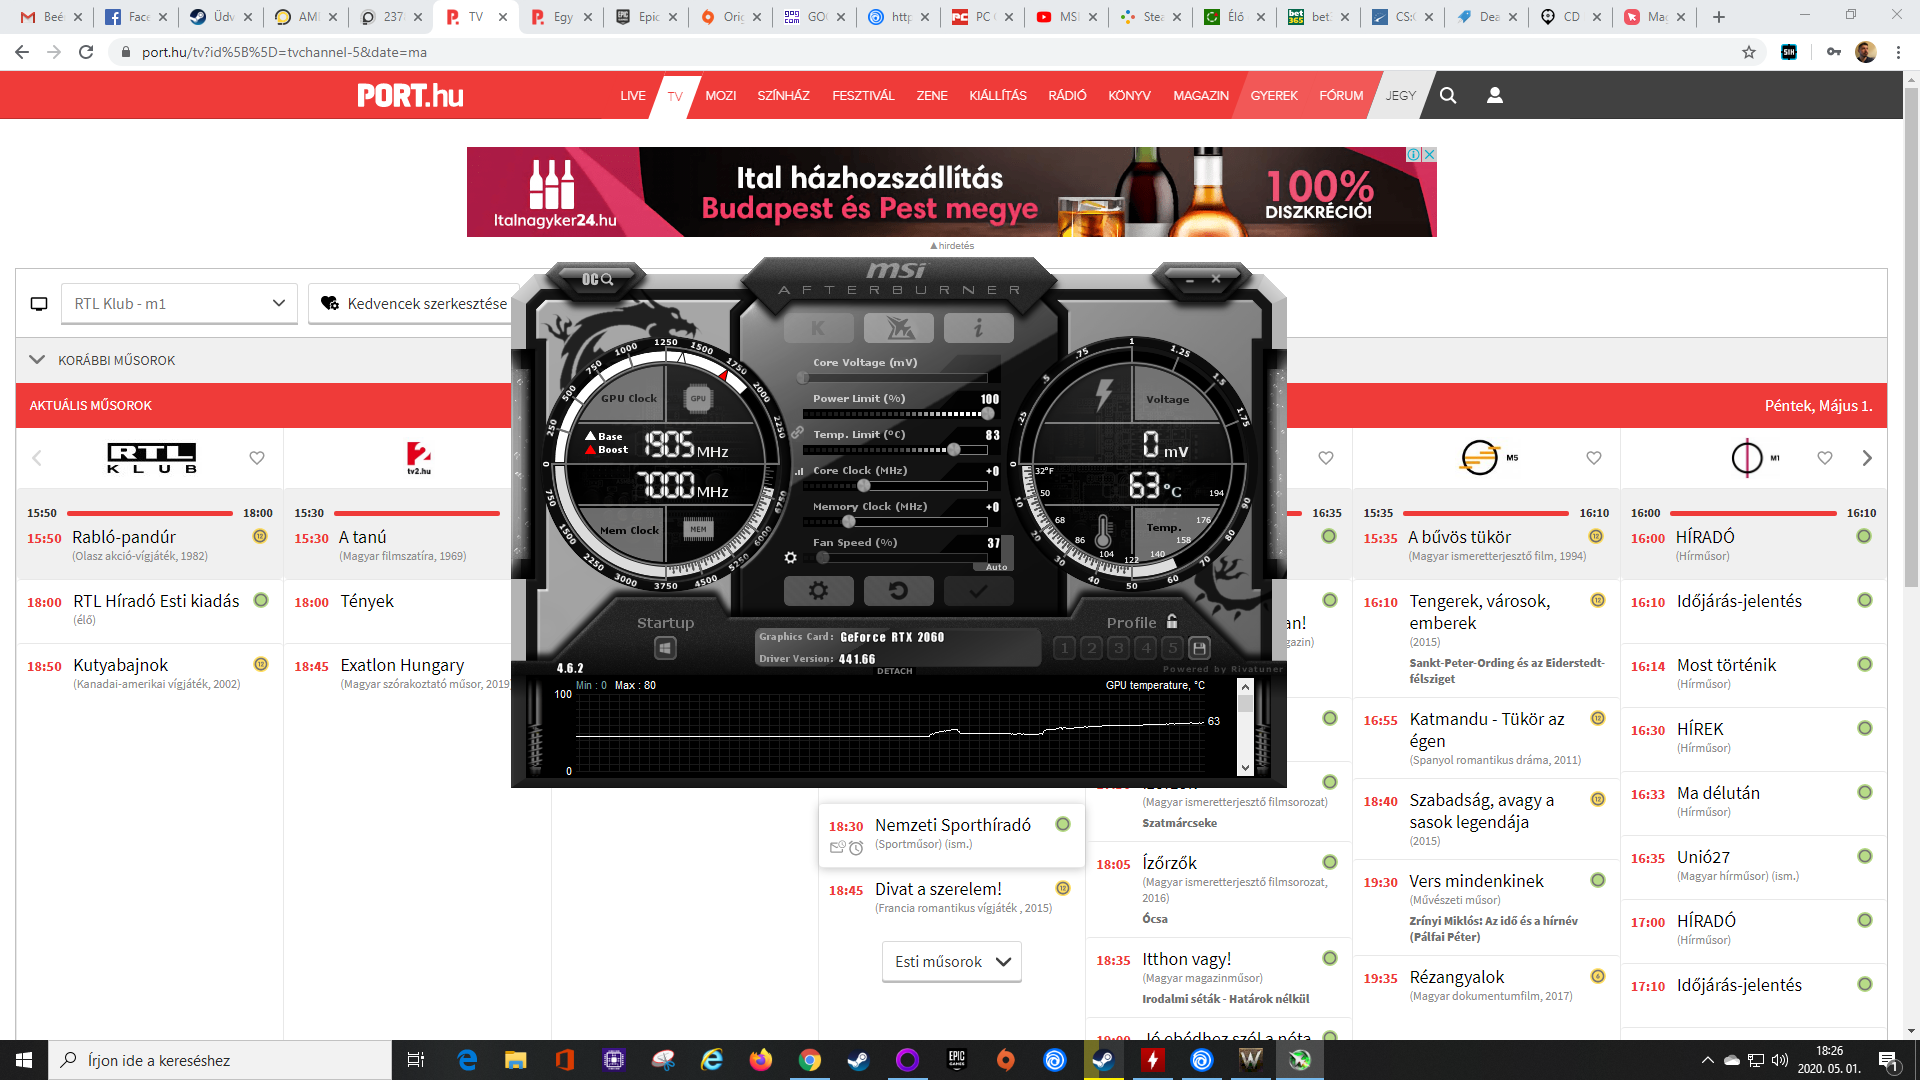This screenshot has width=1920, height=1080.
Task: Click the Memory Clock slider handle
Action: click(848, 521)
